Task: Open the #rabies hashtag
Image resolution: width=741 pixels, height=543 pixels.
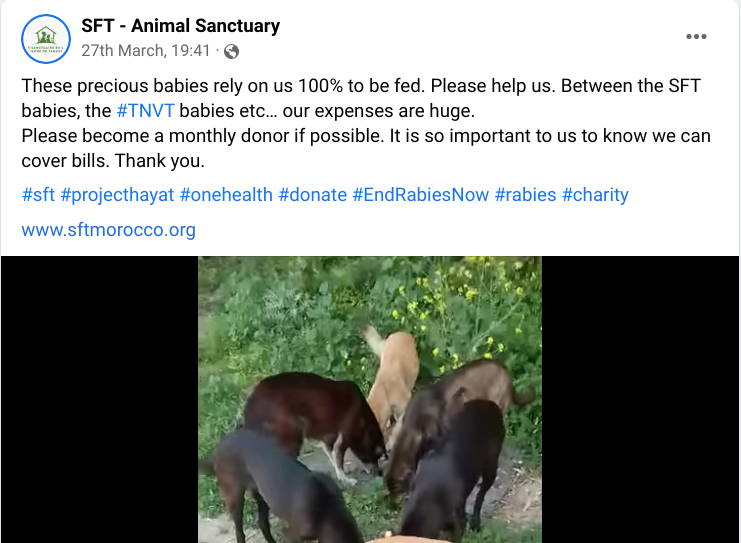Action: pyautogui.click(x=525, y=195)
